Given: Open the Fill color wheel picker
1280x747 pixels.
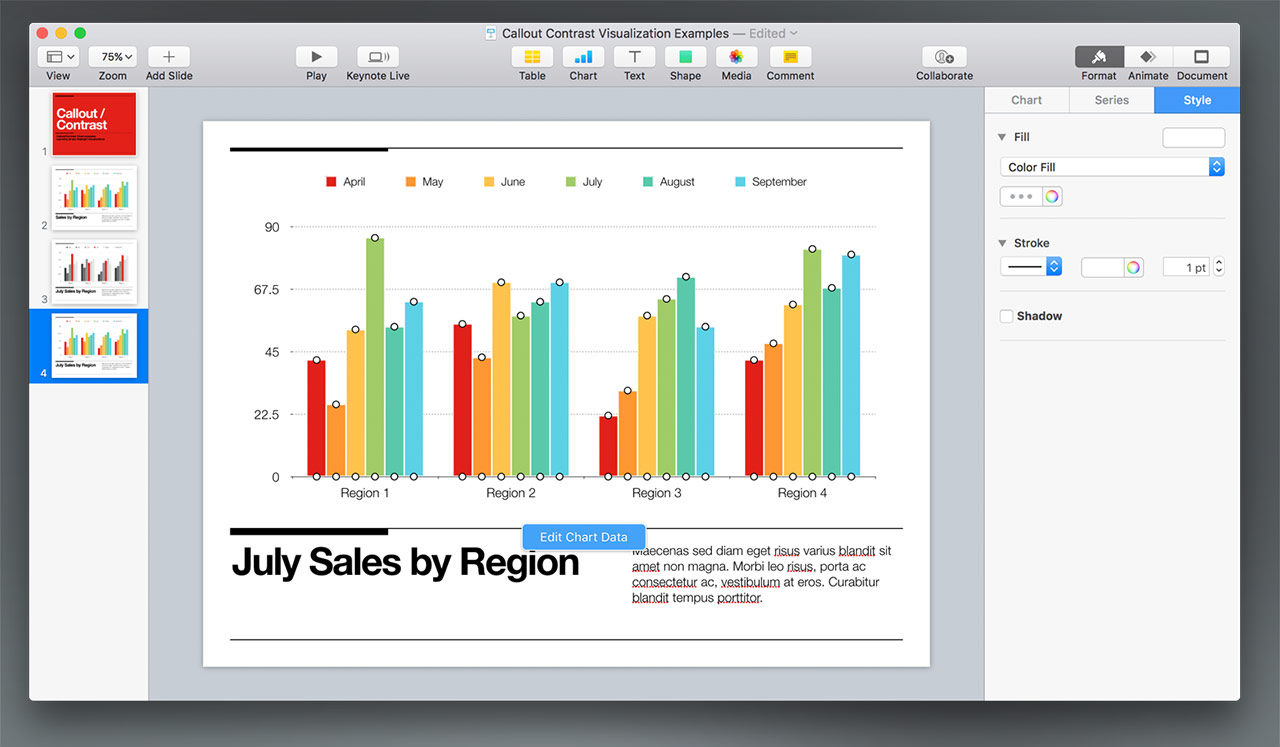Looking at the screenshot, I should [x=1051, y=197].
